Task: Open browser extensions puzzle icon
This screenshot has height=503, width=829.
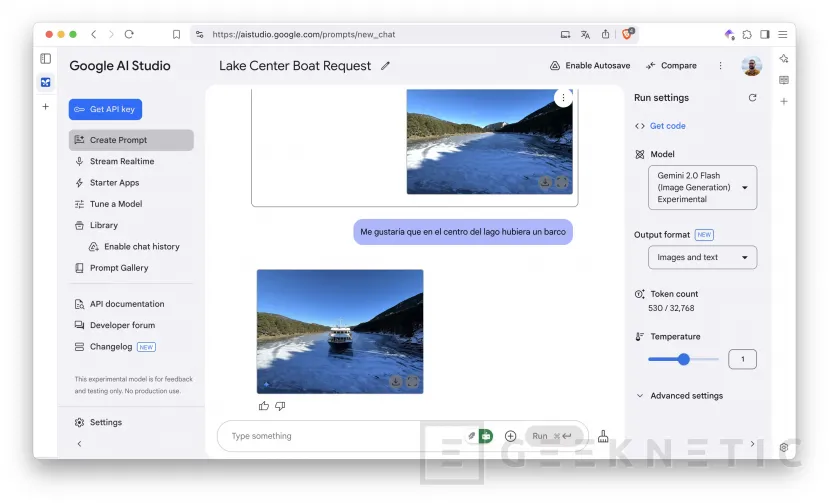Action: coord(747,34)
